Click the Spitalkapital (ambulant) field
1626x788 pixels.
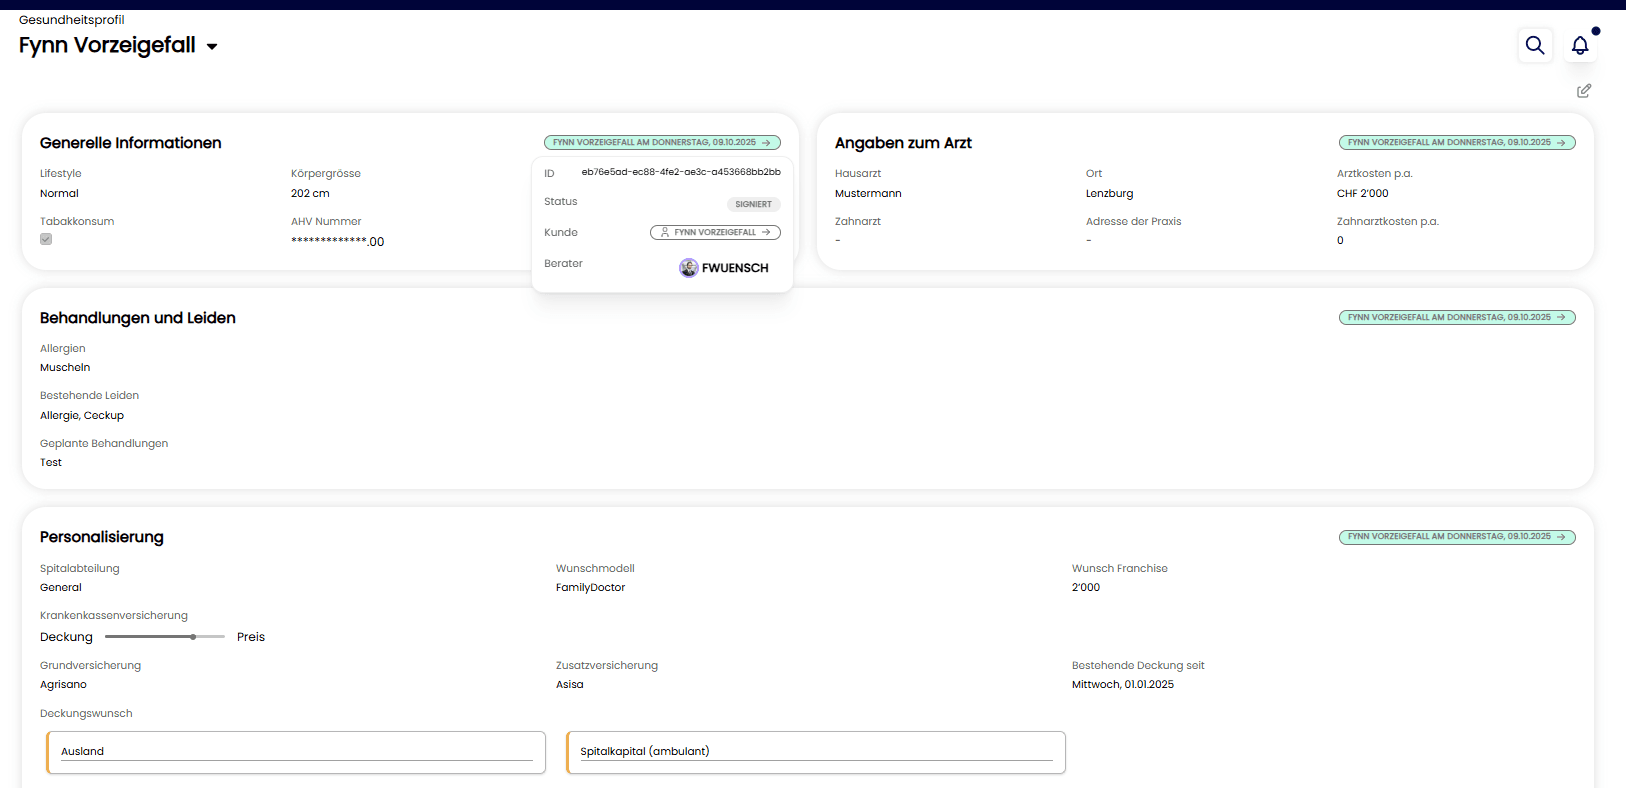(816, 752)
